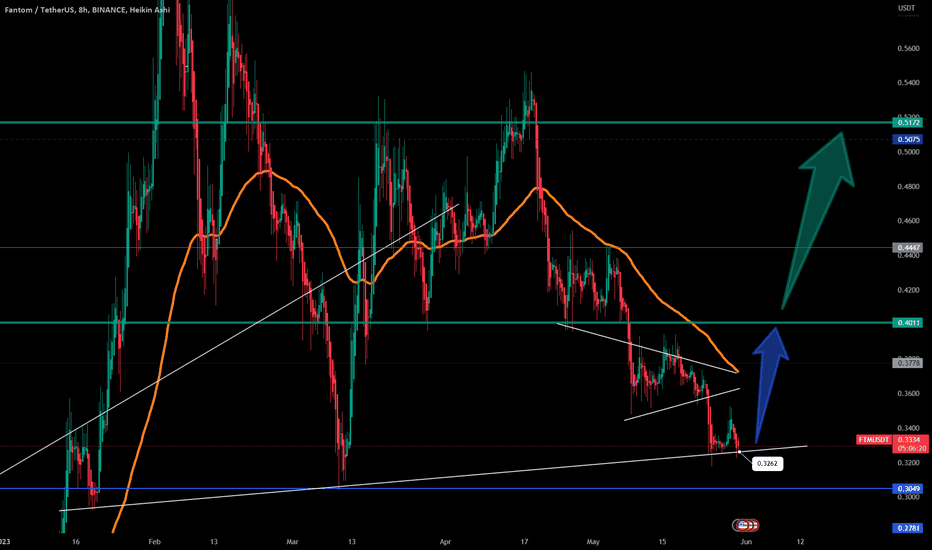
Task: Click the 0.3049 blue support price label
Action: point(907,489)
